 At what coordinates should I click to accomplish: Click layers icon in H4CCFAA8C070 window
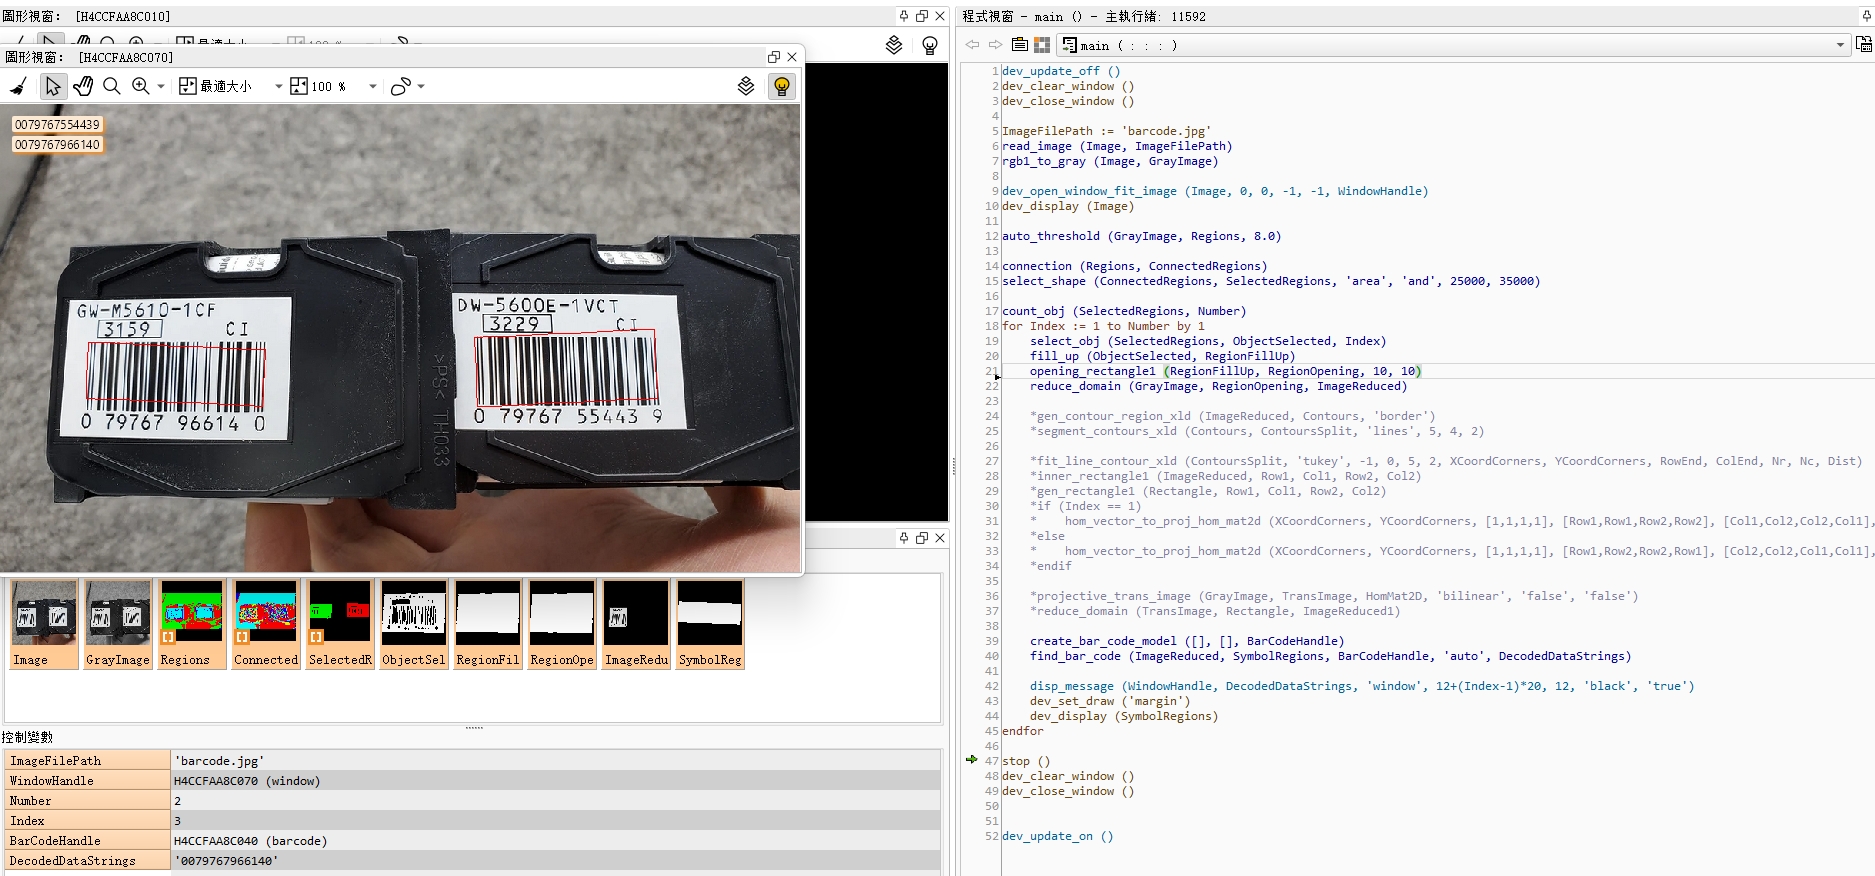pyautogui.click(x=746, y=87)
